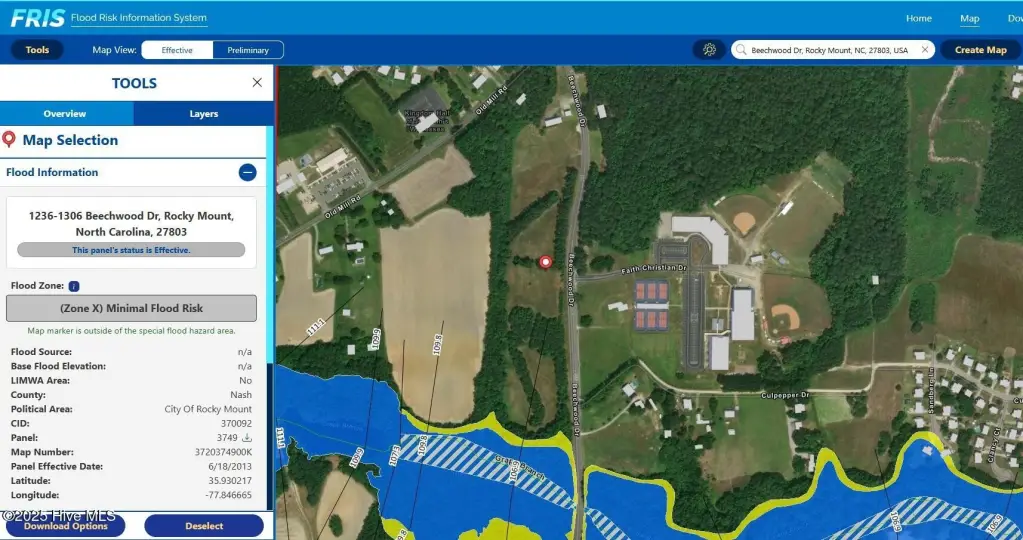Click the FRIS logo
This screenshot has height=540, width=1023.
tap(38, 18)
